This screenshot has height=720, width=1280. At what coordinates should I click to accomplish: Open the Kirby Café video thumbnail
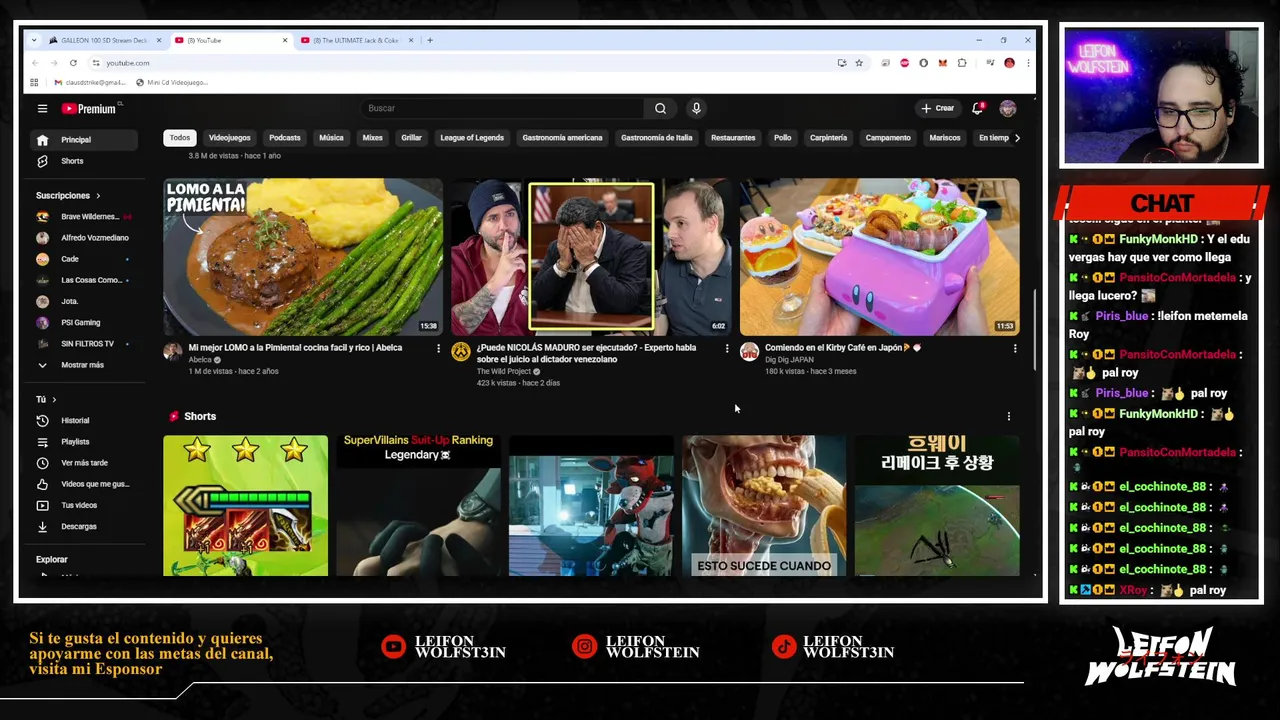click(x=879, y=257)
